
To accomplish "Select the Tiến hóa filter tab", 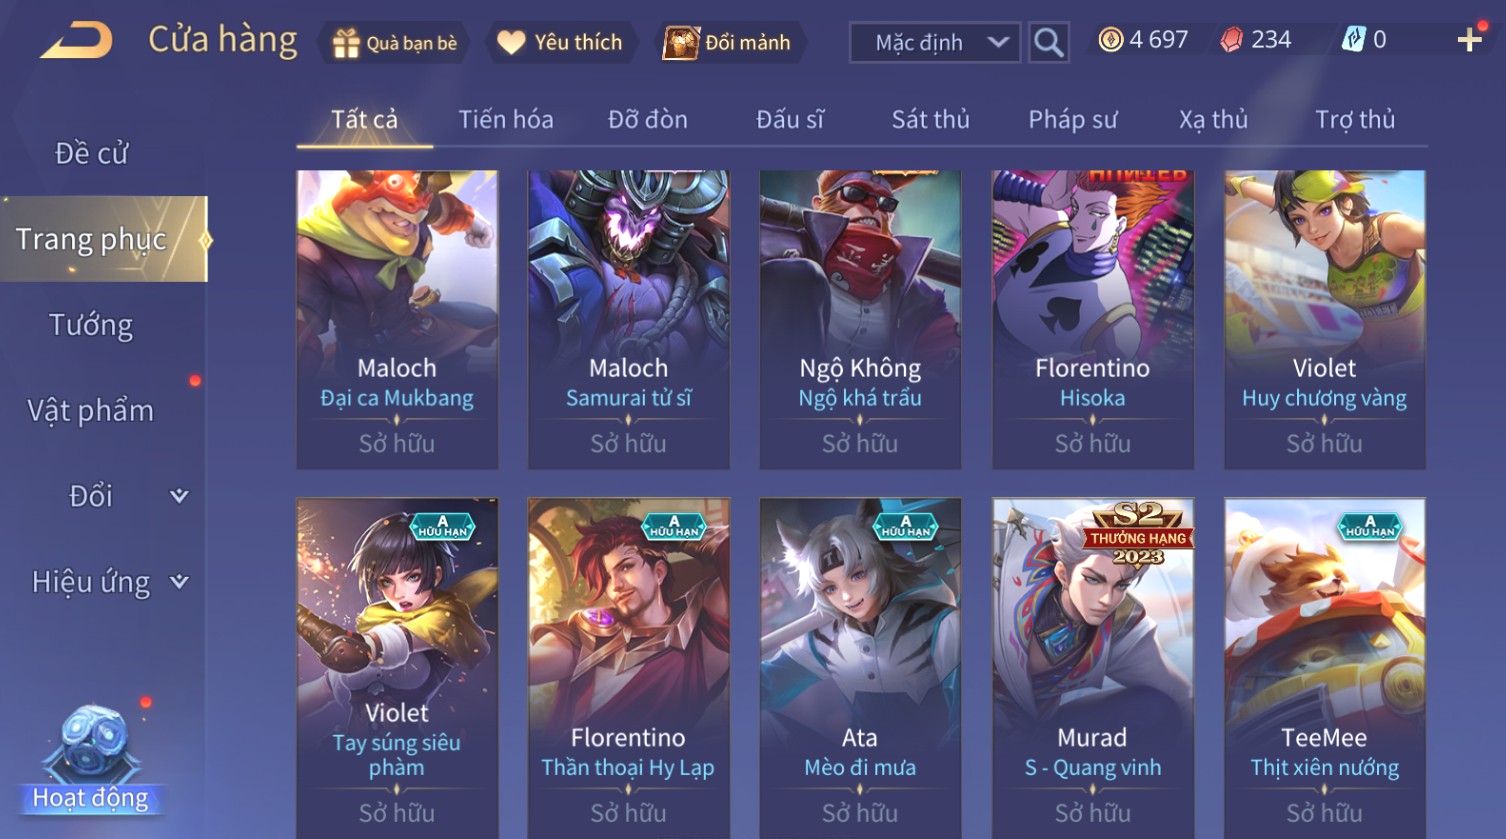I will pos(506,120).
